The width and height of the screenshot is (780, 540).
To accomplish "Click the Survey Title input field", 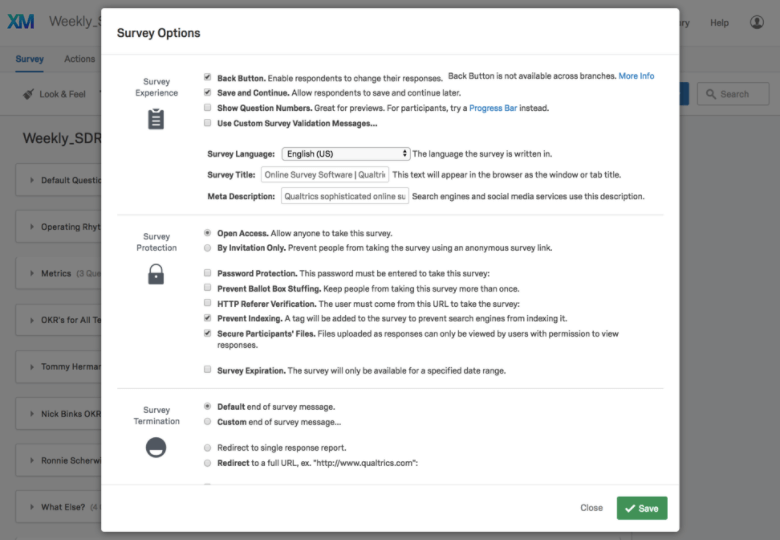I will (325, 175).
